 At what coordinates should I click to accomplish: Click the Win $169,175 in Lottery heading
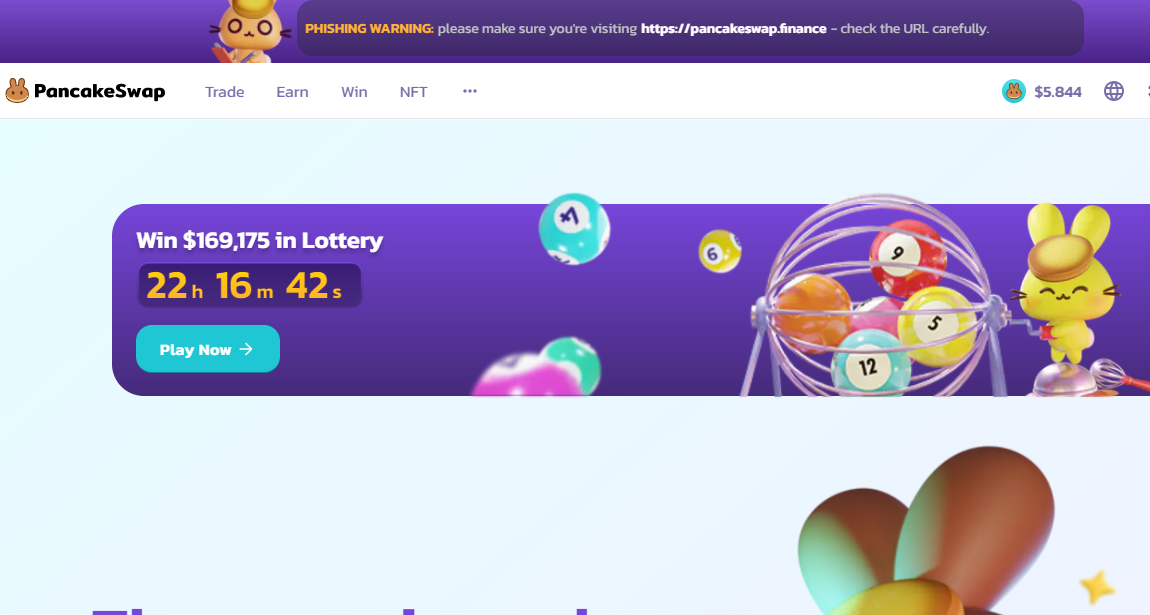point(260,240)
